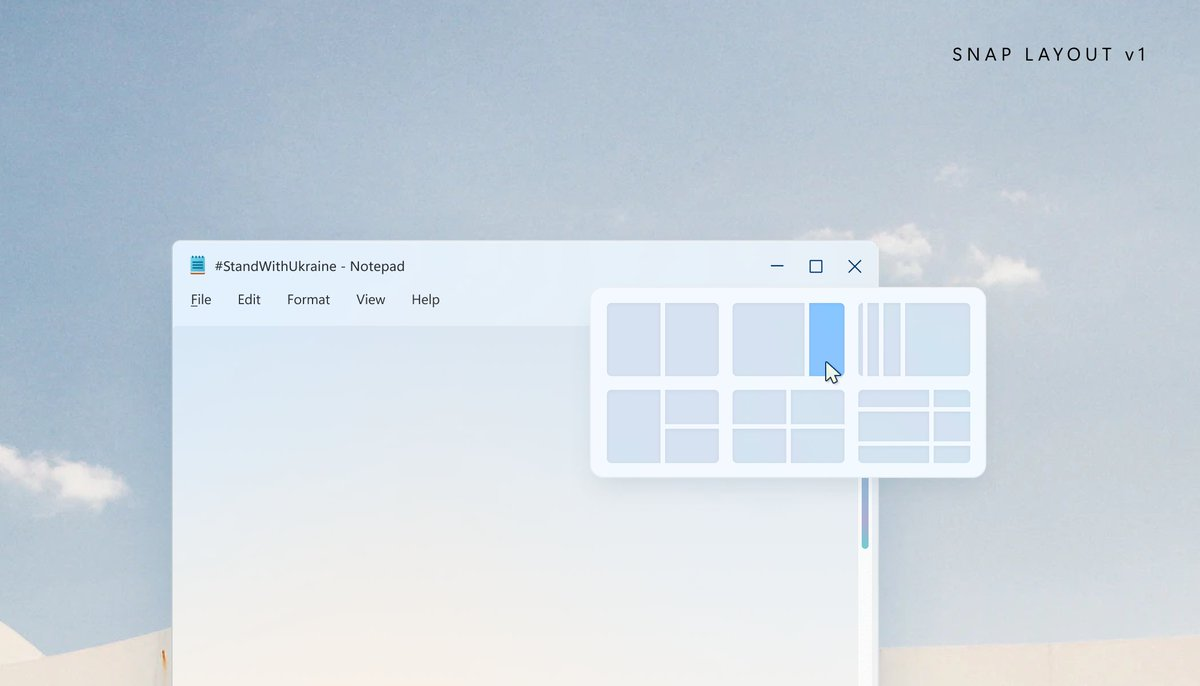Click the Notepad app icon in title bar
The image size is (1200, 686).
(198, 265)
